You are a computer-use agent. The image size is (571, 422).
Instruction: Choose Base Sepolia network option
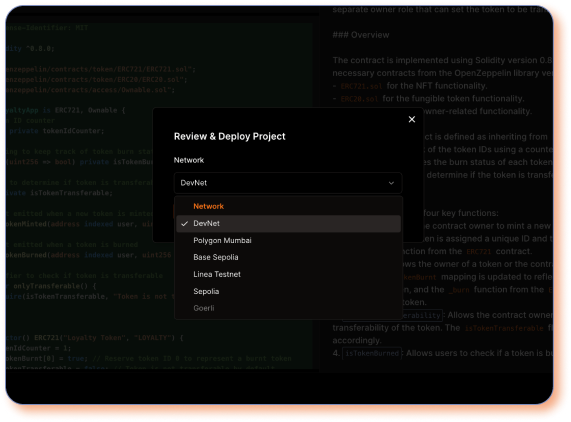click(288, 257)
